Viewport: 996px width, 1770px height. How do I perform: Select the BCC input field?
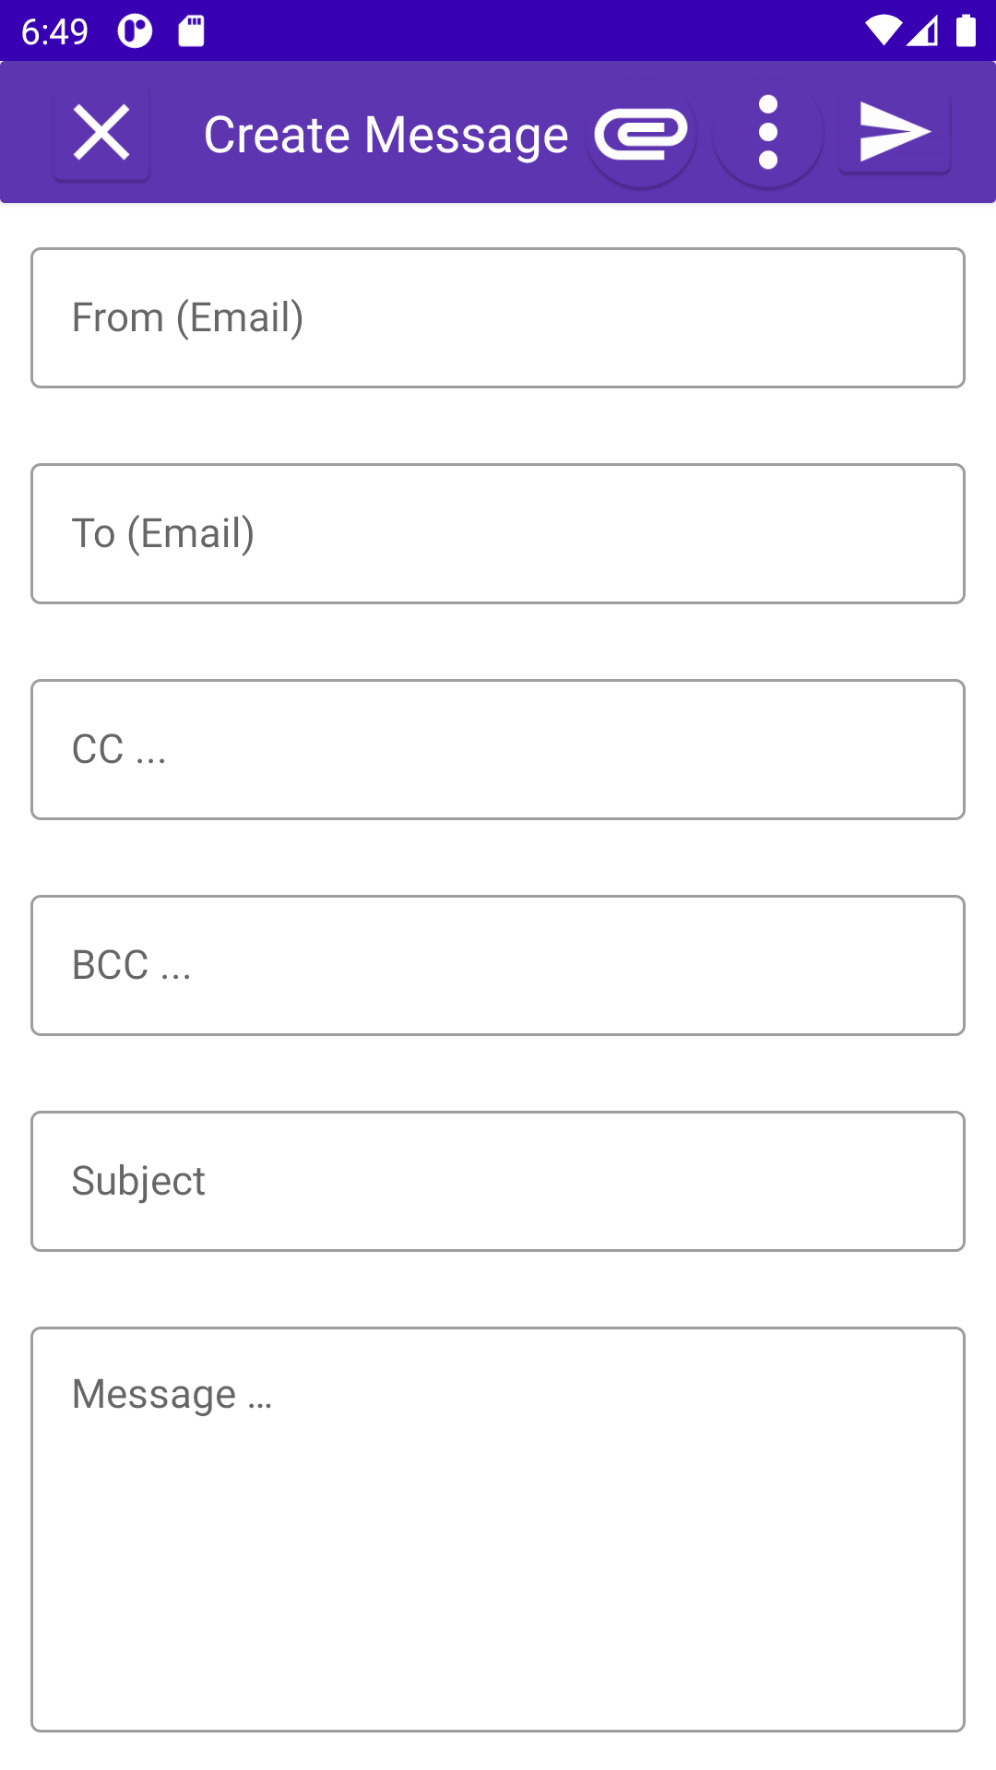coord(498,966)
